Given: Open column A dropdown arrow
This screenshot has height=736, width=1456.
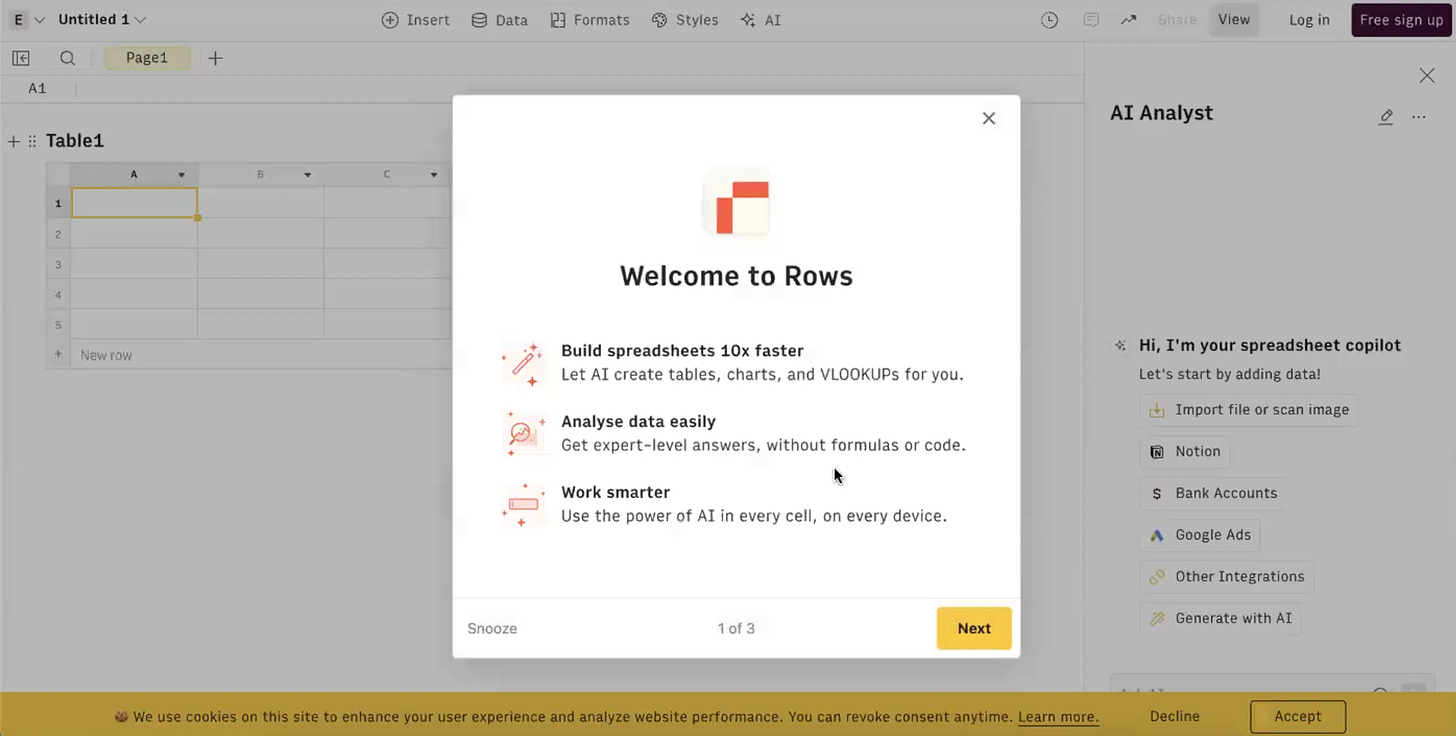Looking at the screenshot, I should click(x=181, y=175).
